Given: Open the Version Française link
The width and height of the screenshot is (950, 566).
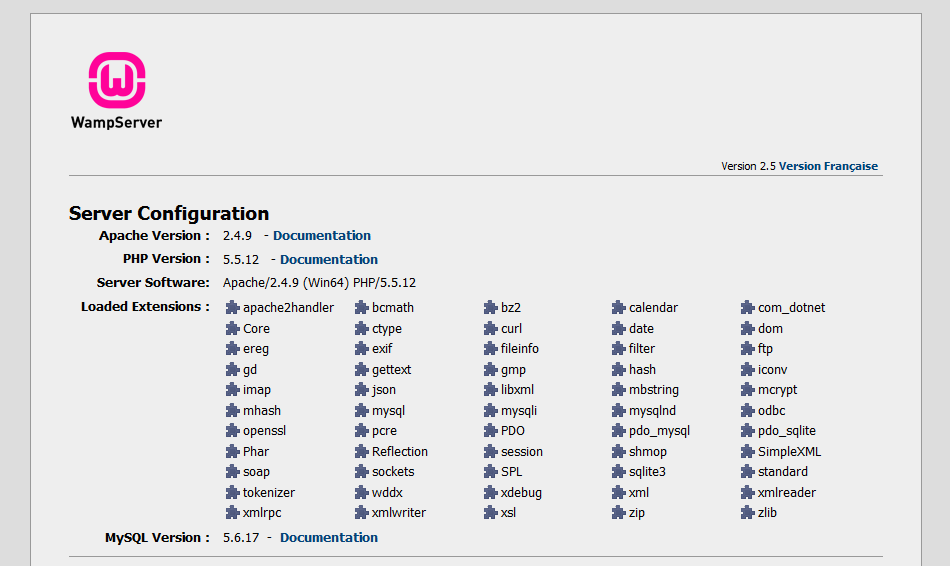Looking at the screenshot, I should point(828,166).
